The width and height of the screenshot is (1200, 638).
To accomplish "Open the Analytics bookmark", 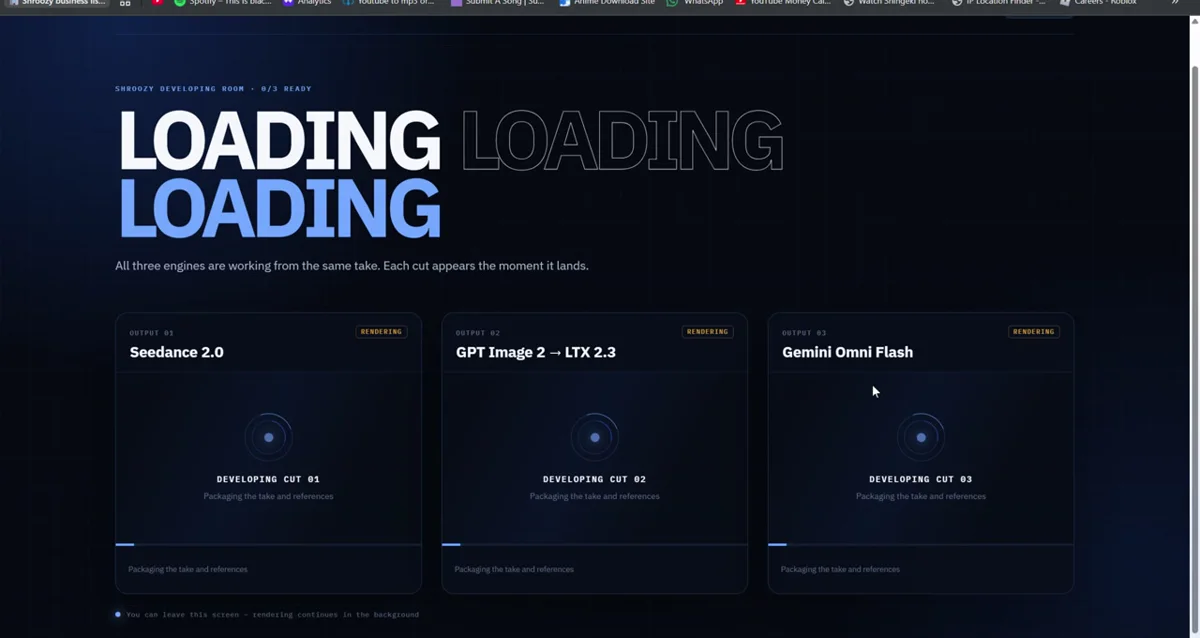I will 307,3.
